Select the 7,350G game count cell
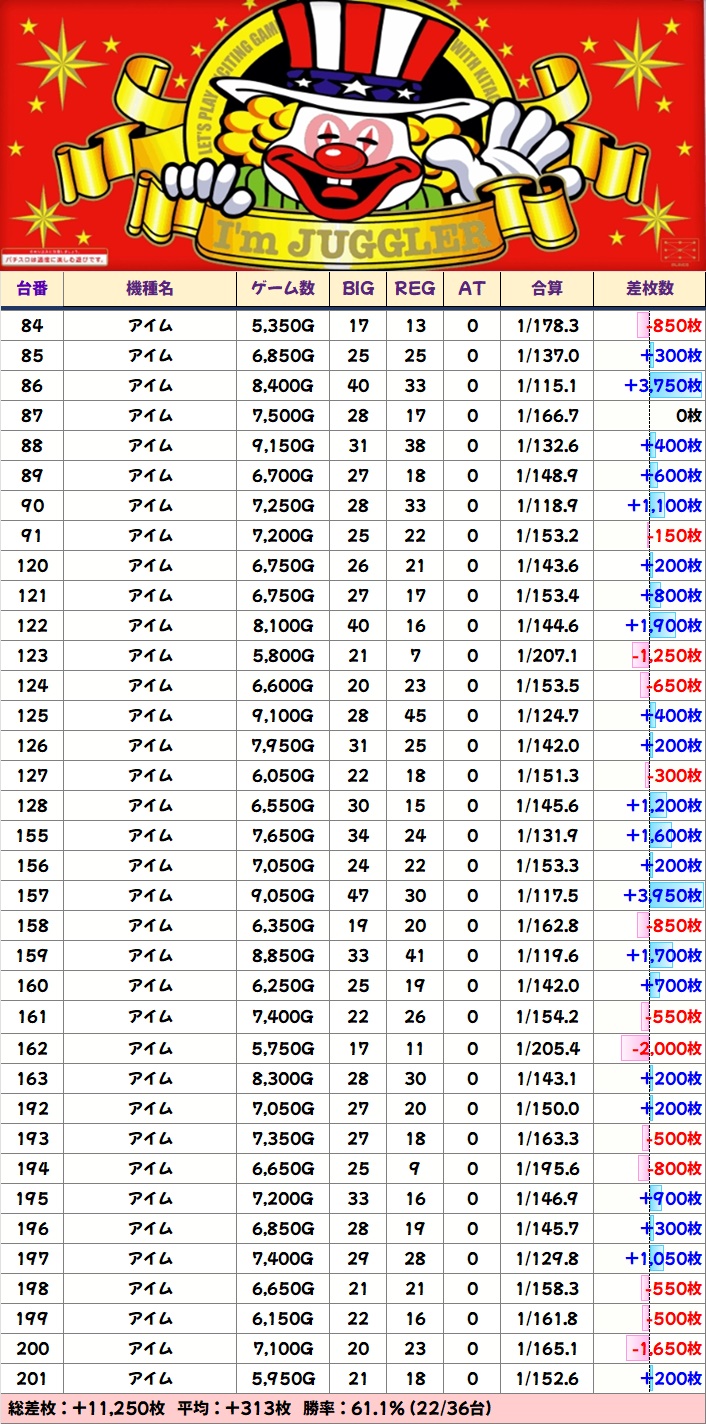The height and width of the screenshot is (1424, 706). pos(284,1138)
